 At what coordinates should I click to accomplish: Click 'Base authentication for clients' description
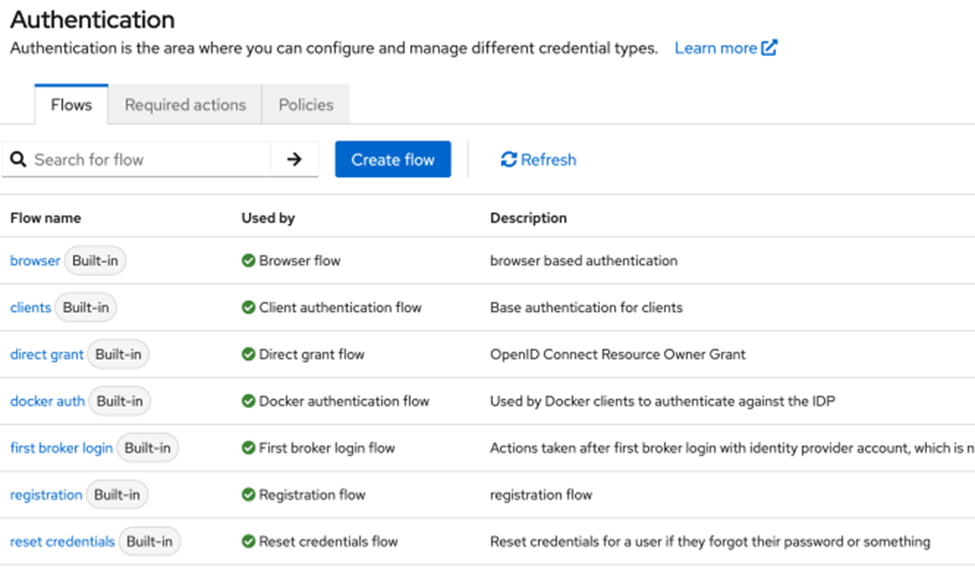click(586, 307)
